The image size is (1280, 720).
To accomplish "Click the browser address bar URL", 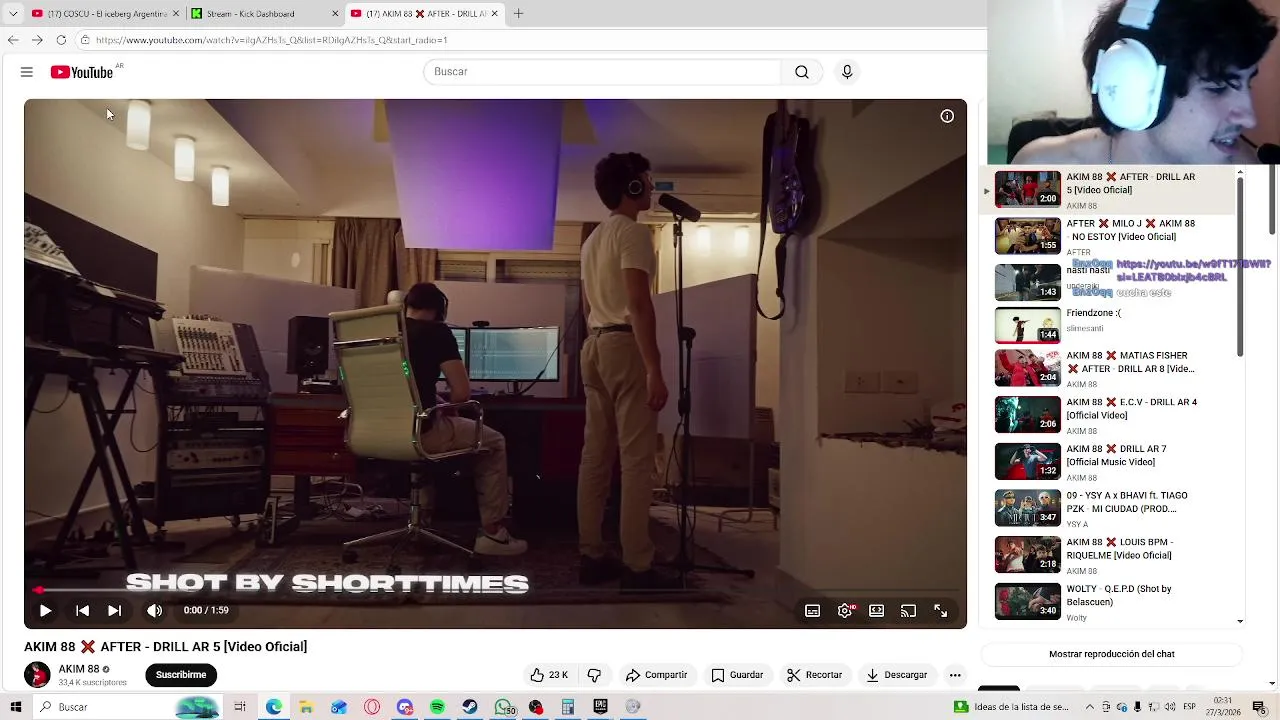I will 271,40.
